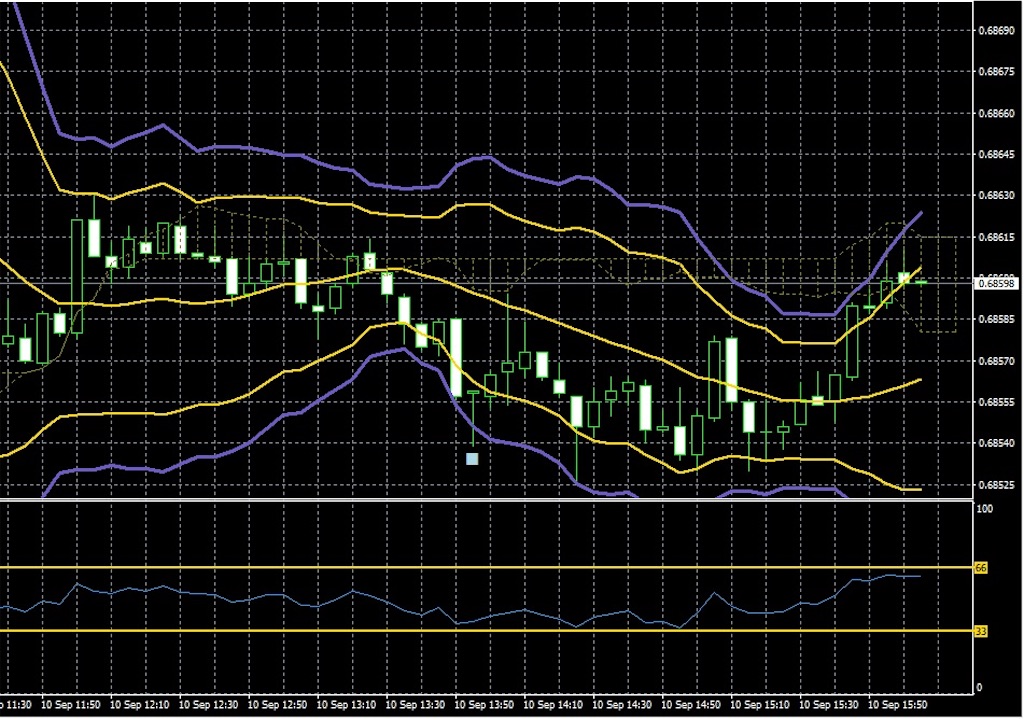Screen dimensions: 1024x719
Task: Click the 0.68525 price axis label
Action: [x=997, y=485]
